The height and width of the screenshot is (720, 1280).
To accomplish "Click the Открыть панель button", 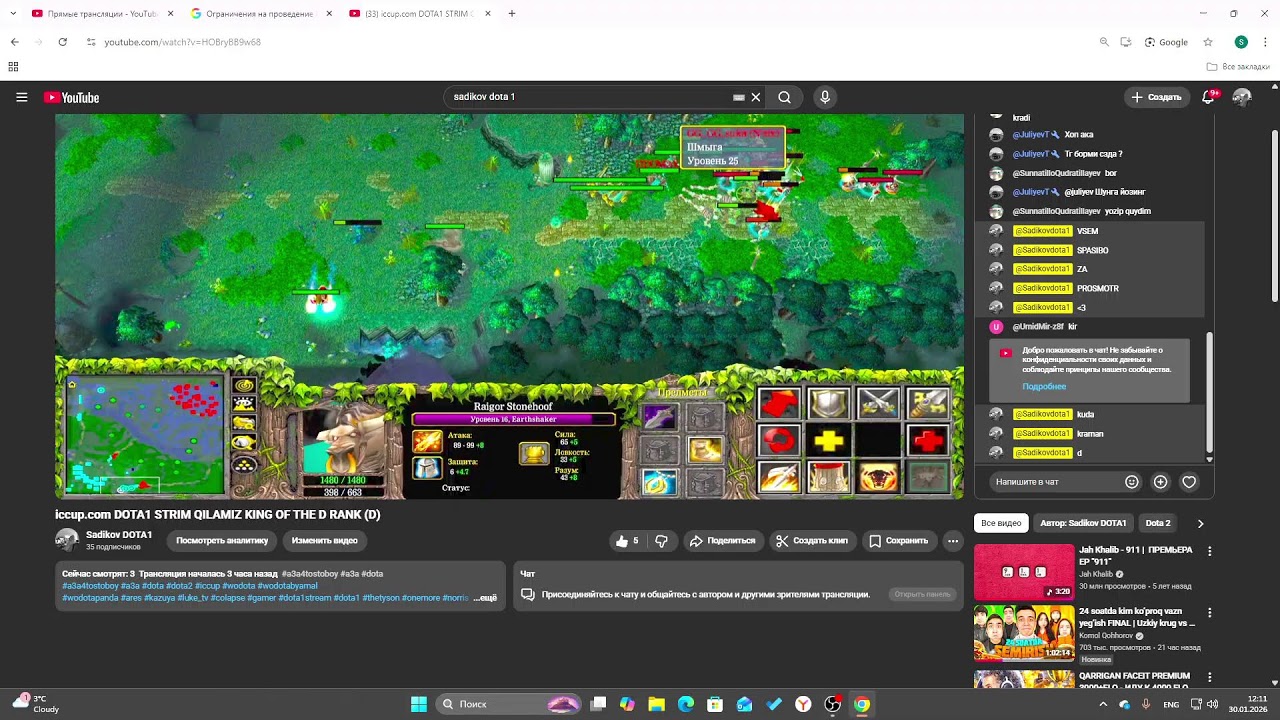I will pos(922,594).
